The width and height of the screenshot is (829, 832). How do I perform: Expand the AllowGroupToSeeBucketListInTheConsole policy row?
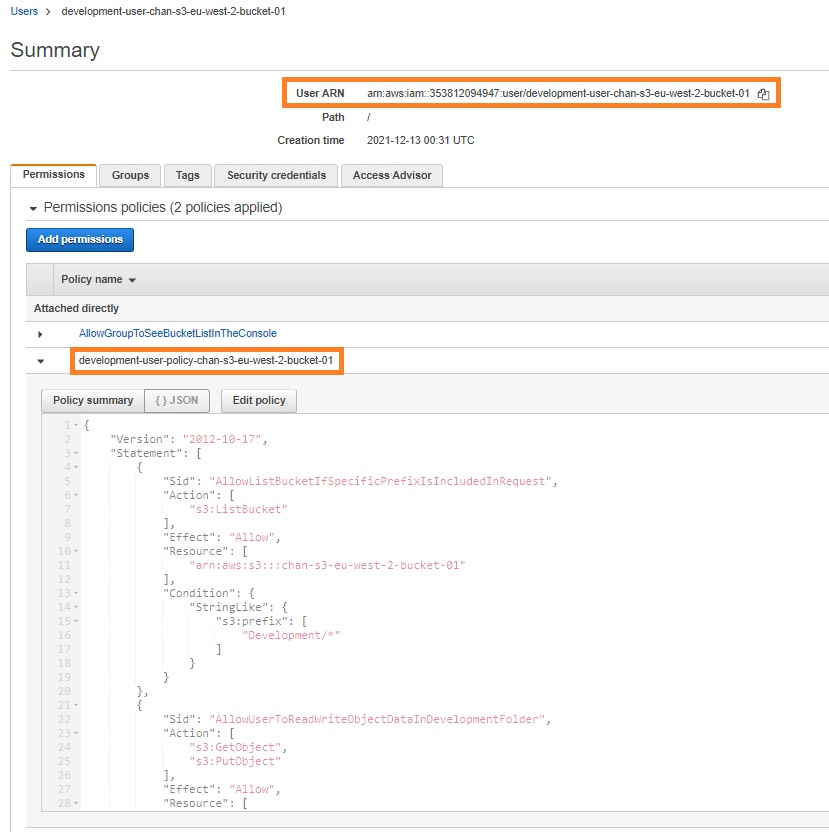(40, 334)
